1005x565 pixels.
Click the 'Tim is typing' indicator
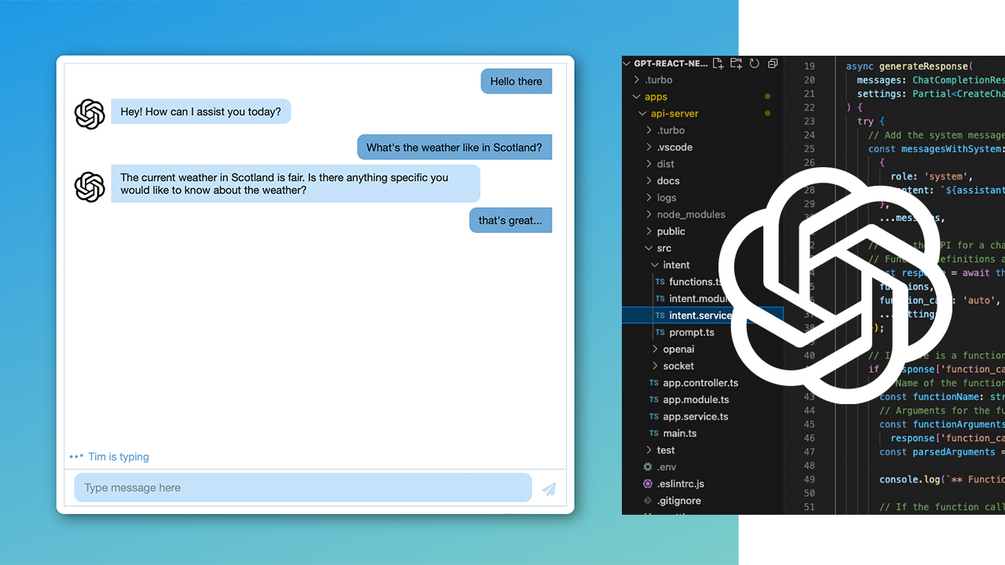(x=110, y=457)
